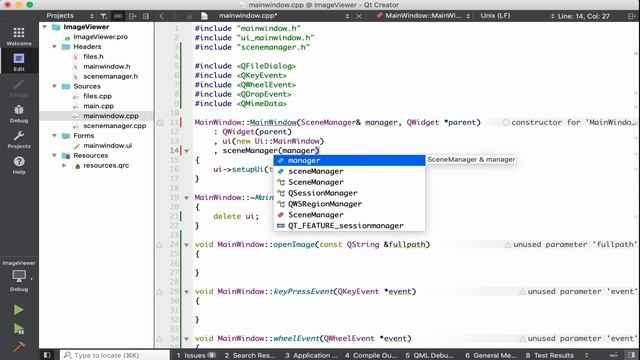Change the Unix (LF) line ending setting
Image resolution: width=640 pixels, height=360 pixels.
pyautogui.click(x=495, y=16)
